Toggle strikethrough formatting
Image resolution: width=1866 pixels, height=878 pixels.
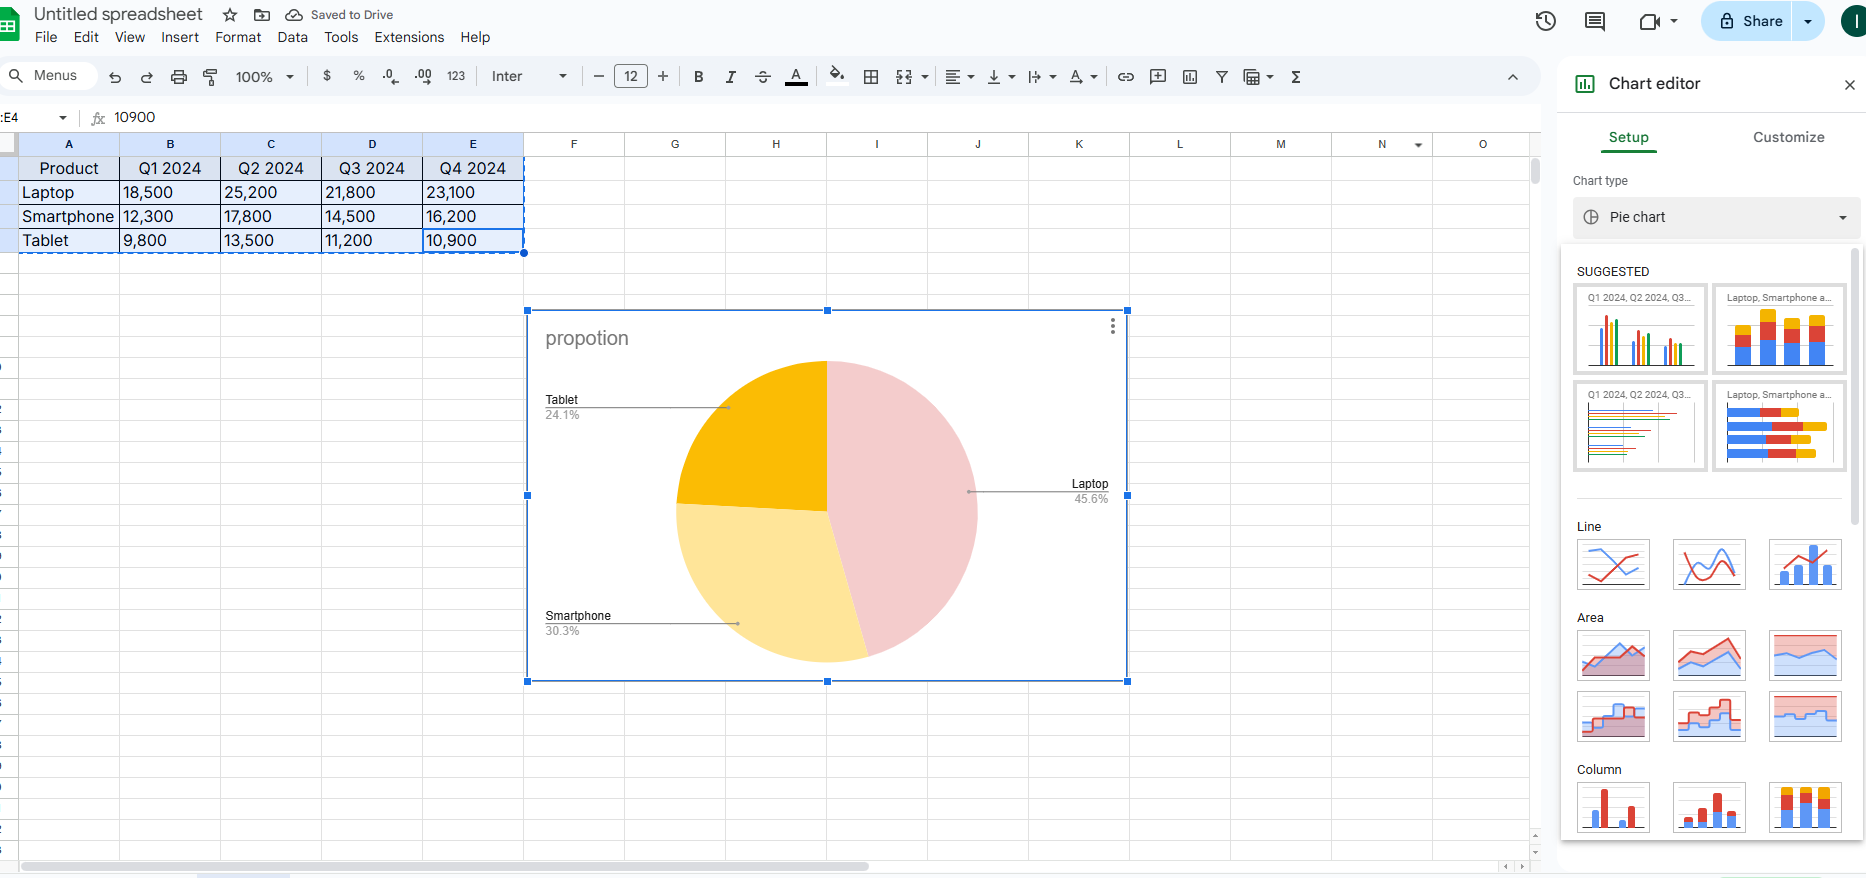pyautogui.click(x=762, y=77)
